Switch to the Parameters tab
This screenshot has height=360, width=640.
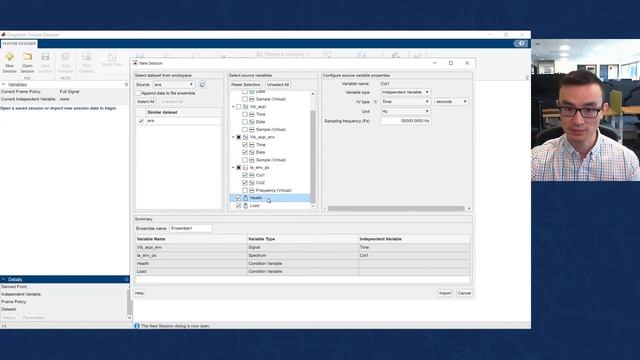tap(33, 318)
